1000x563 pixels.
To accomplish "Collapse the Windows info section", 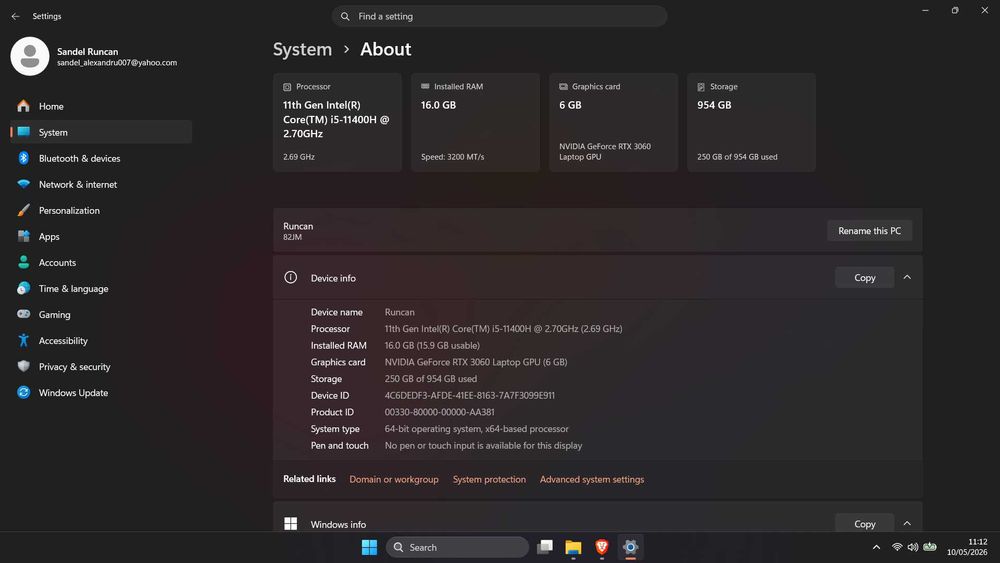I will click(907, 523).
